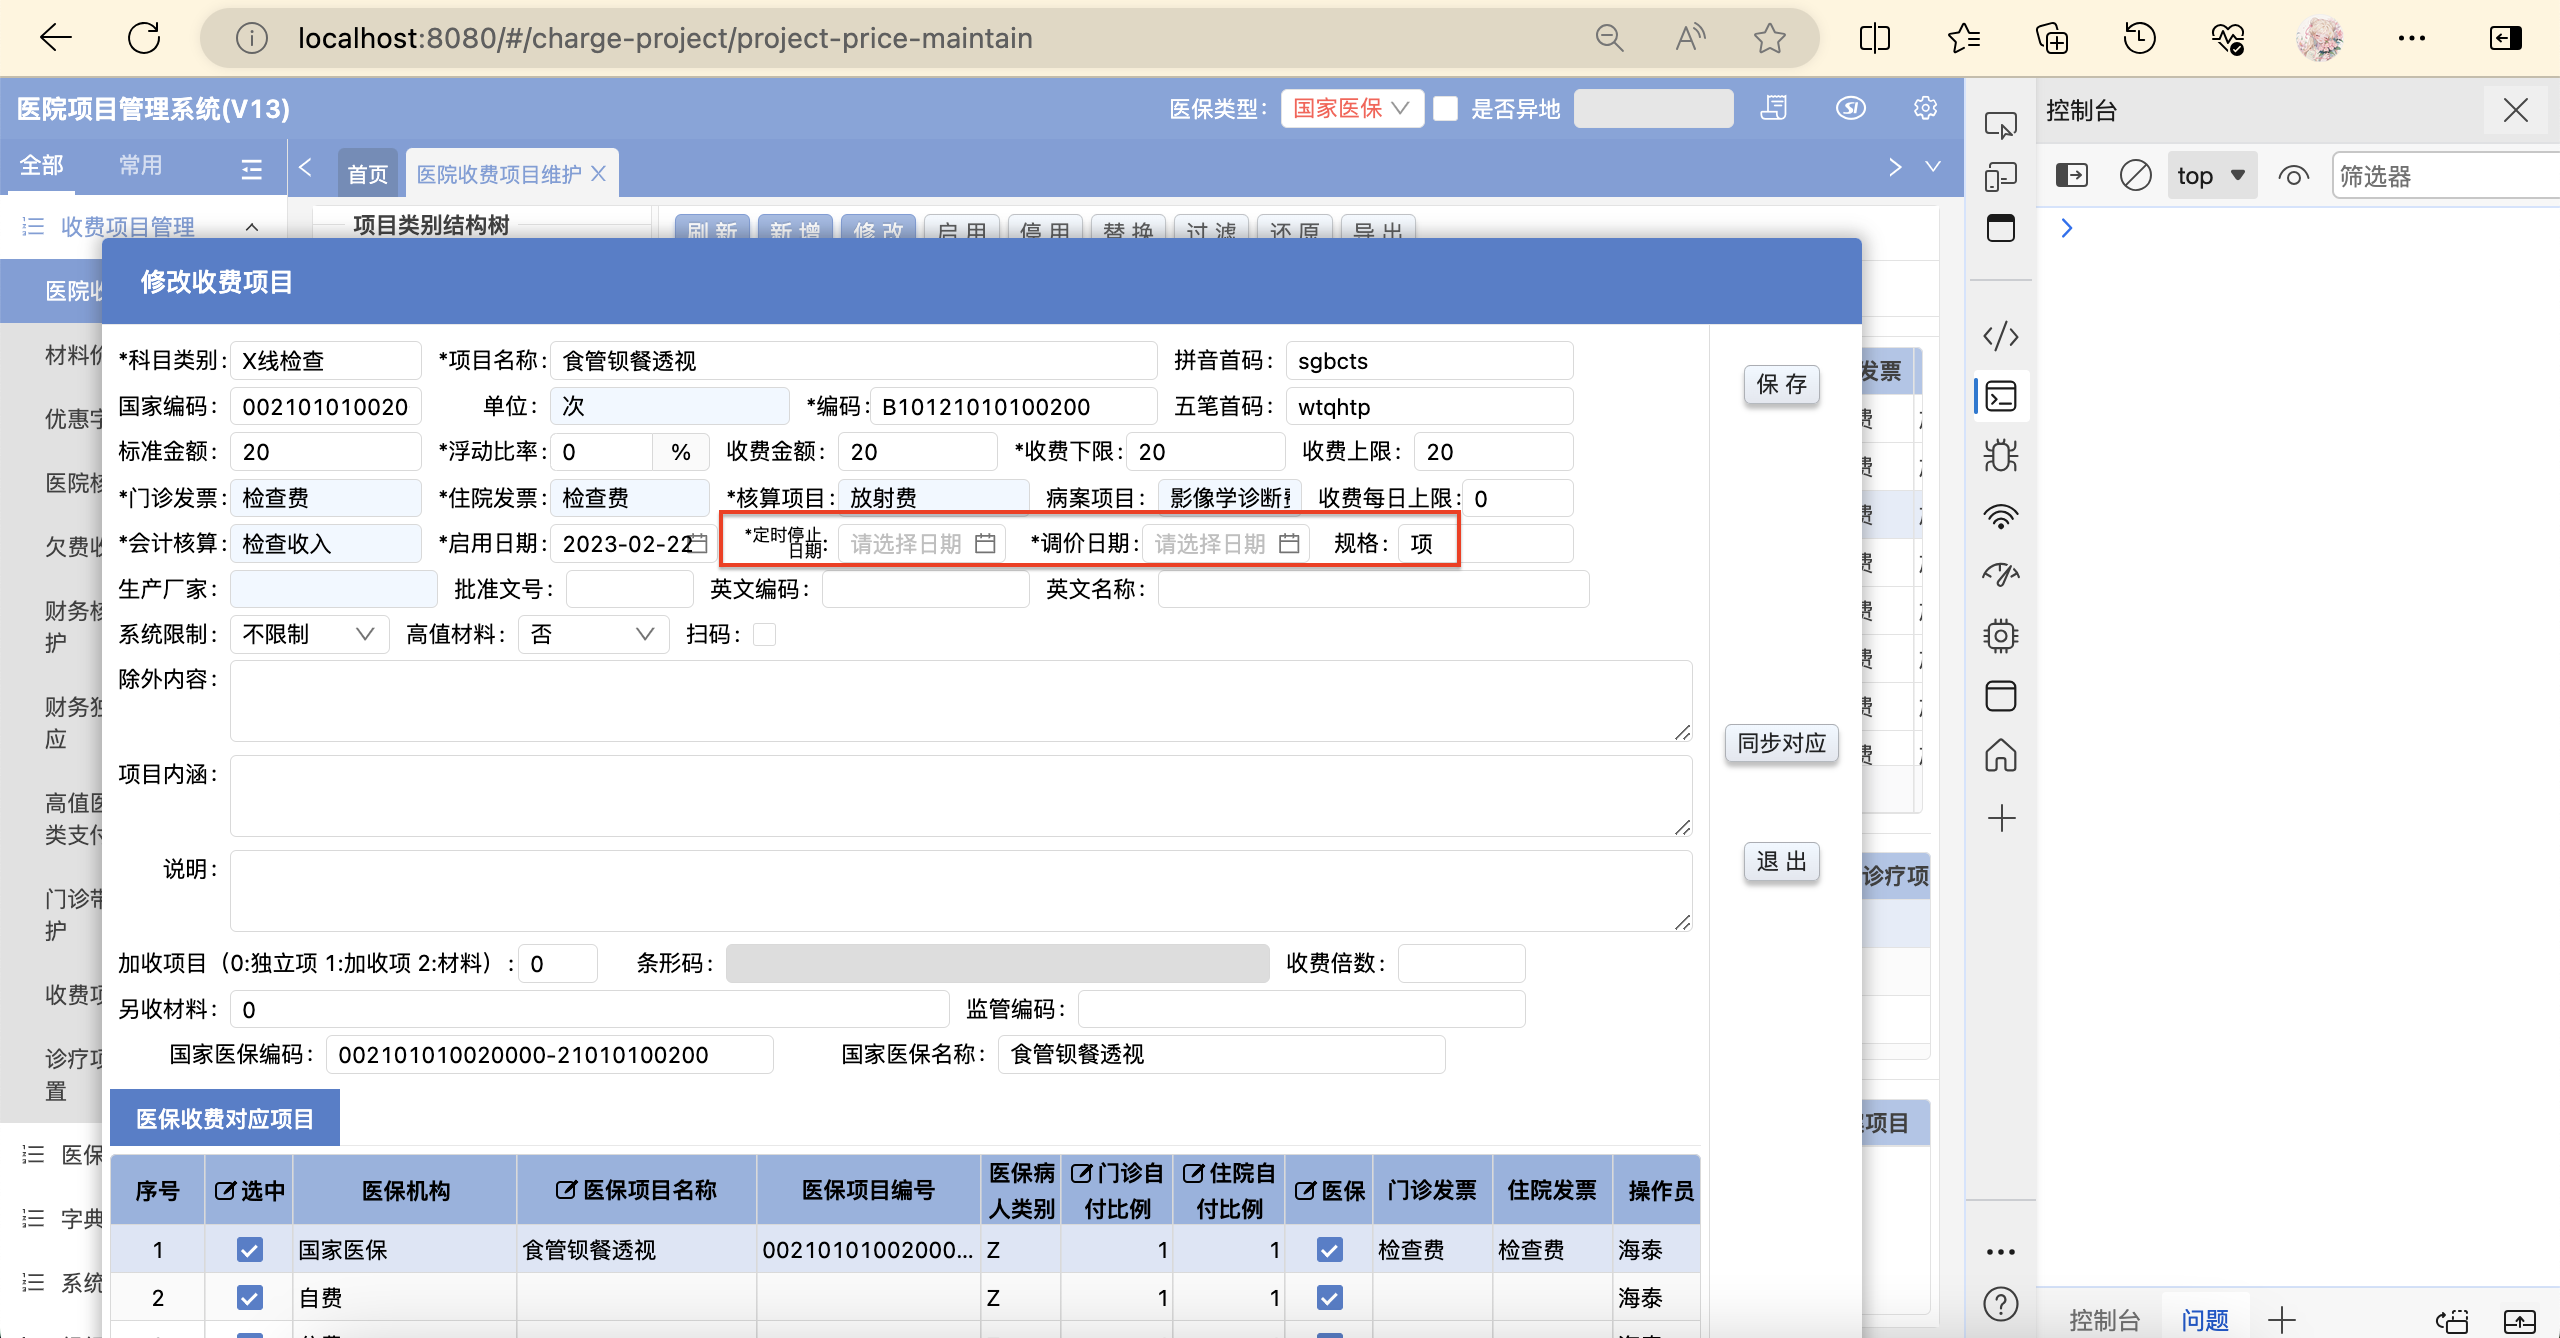Add page to favorites star icon
Image resolution: width=2560 pixels, height=1338 pixels.
[1769, 38]
